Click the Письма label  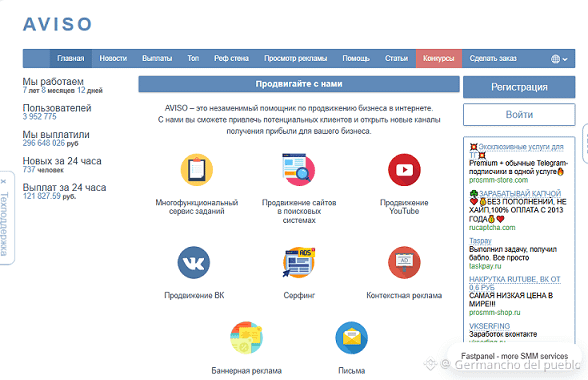point(351,371)
